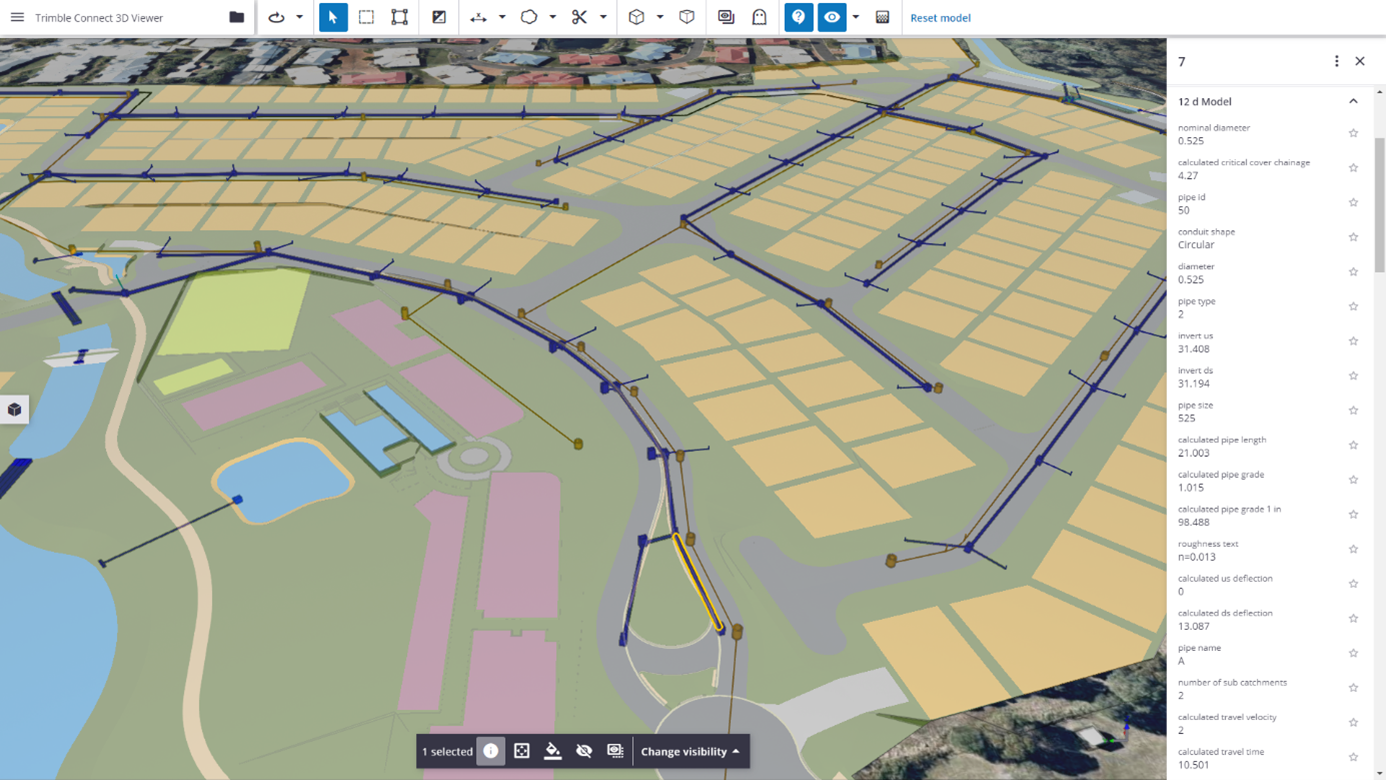
Task: Select the orbit rotate tool
Action: click(x=276, y=17)
